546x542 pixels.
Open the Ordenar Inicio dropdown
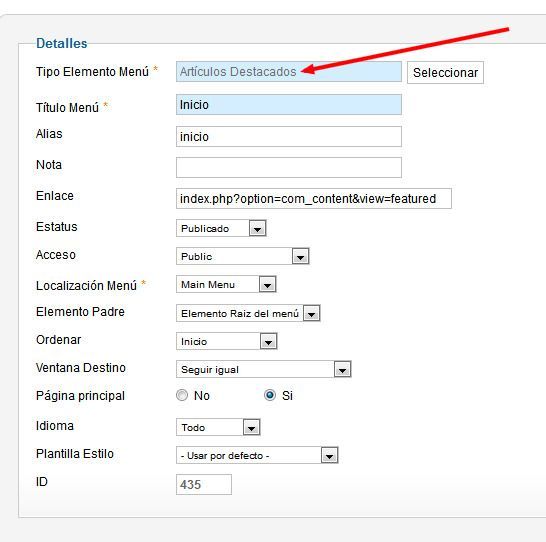pos(226,341)
